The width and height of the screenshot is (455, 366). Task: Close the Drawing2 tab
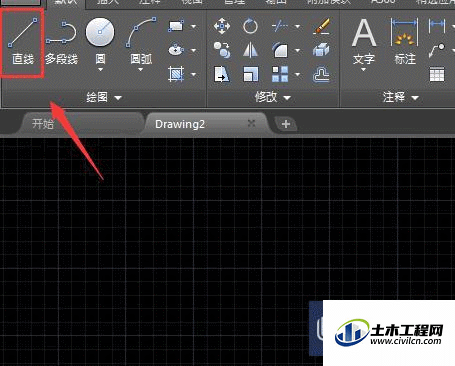[x=252, y=123]
